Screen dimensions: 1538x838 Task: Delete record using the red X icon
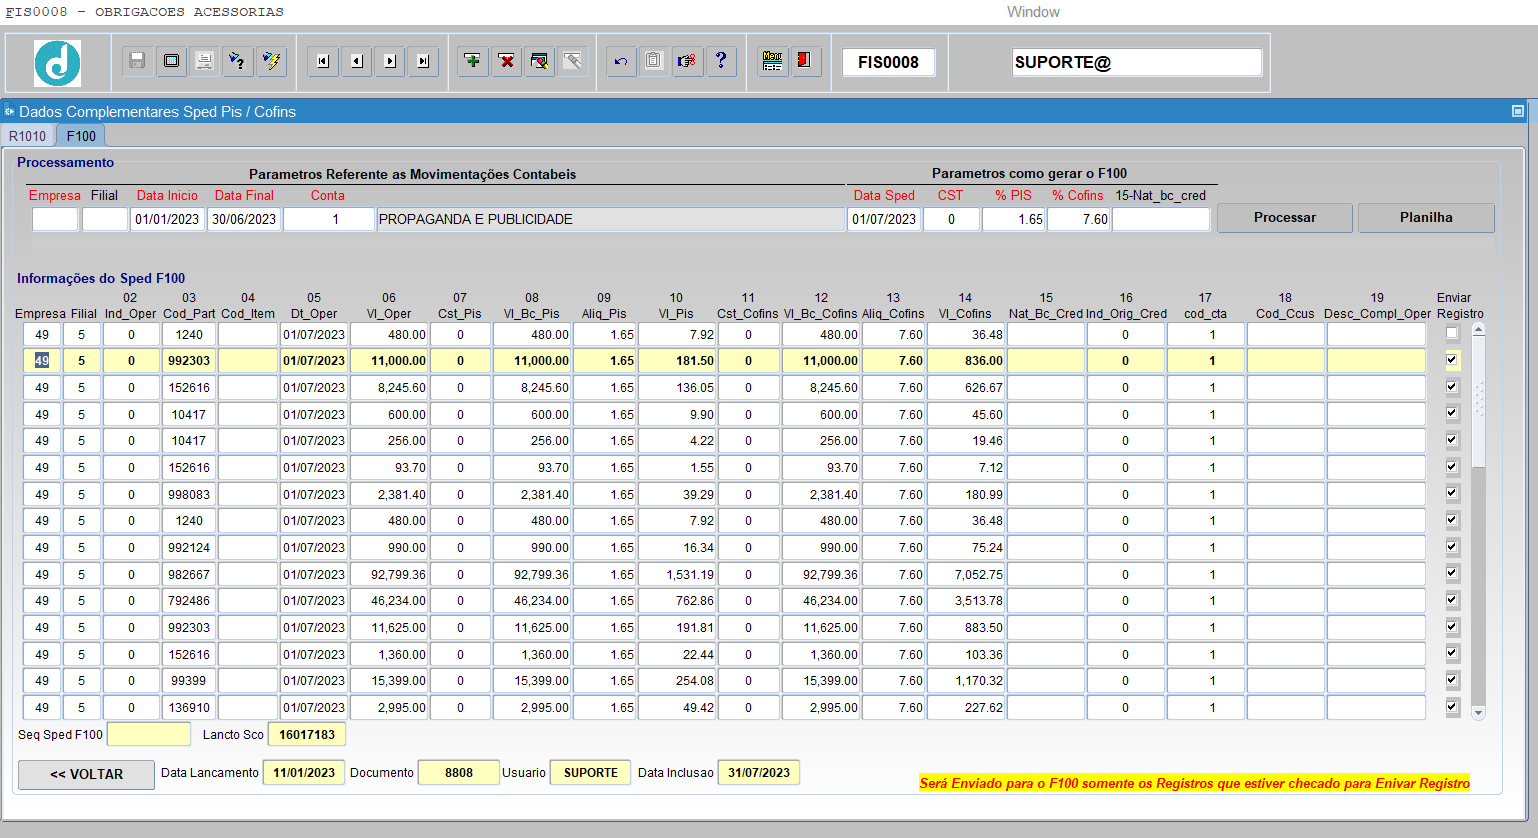coord(507,61)
